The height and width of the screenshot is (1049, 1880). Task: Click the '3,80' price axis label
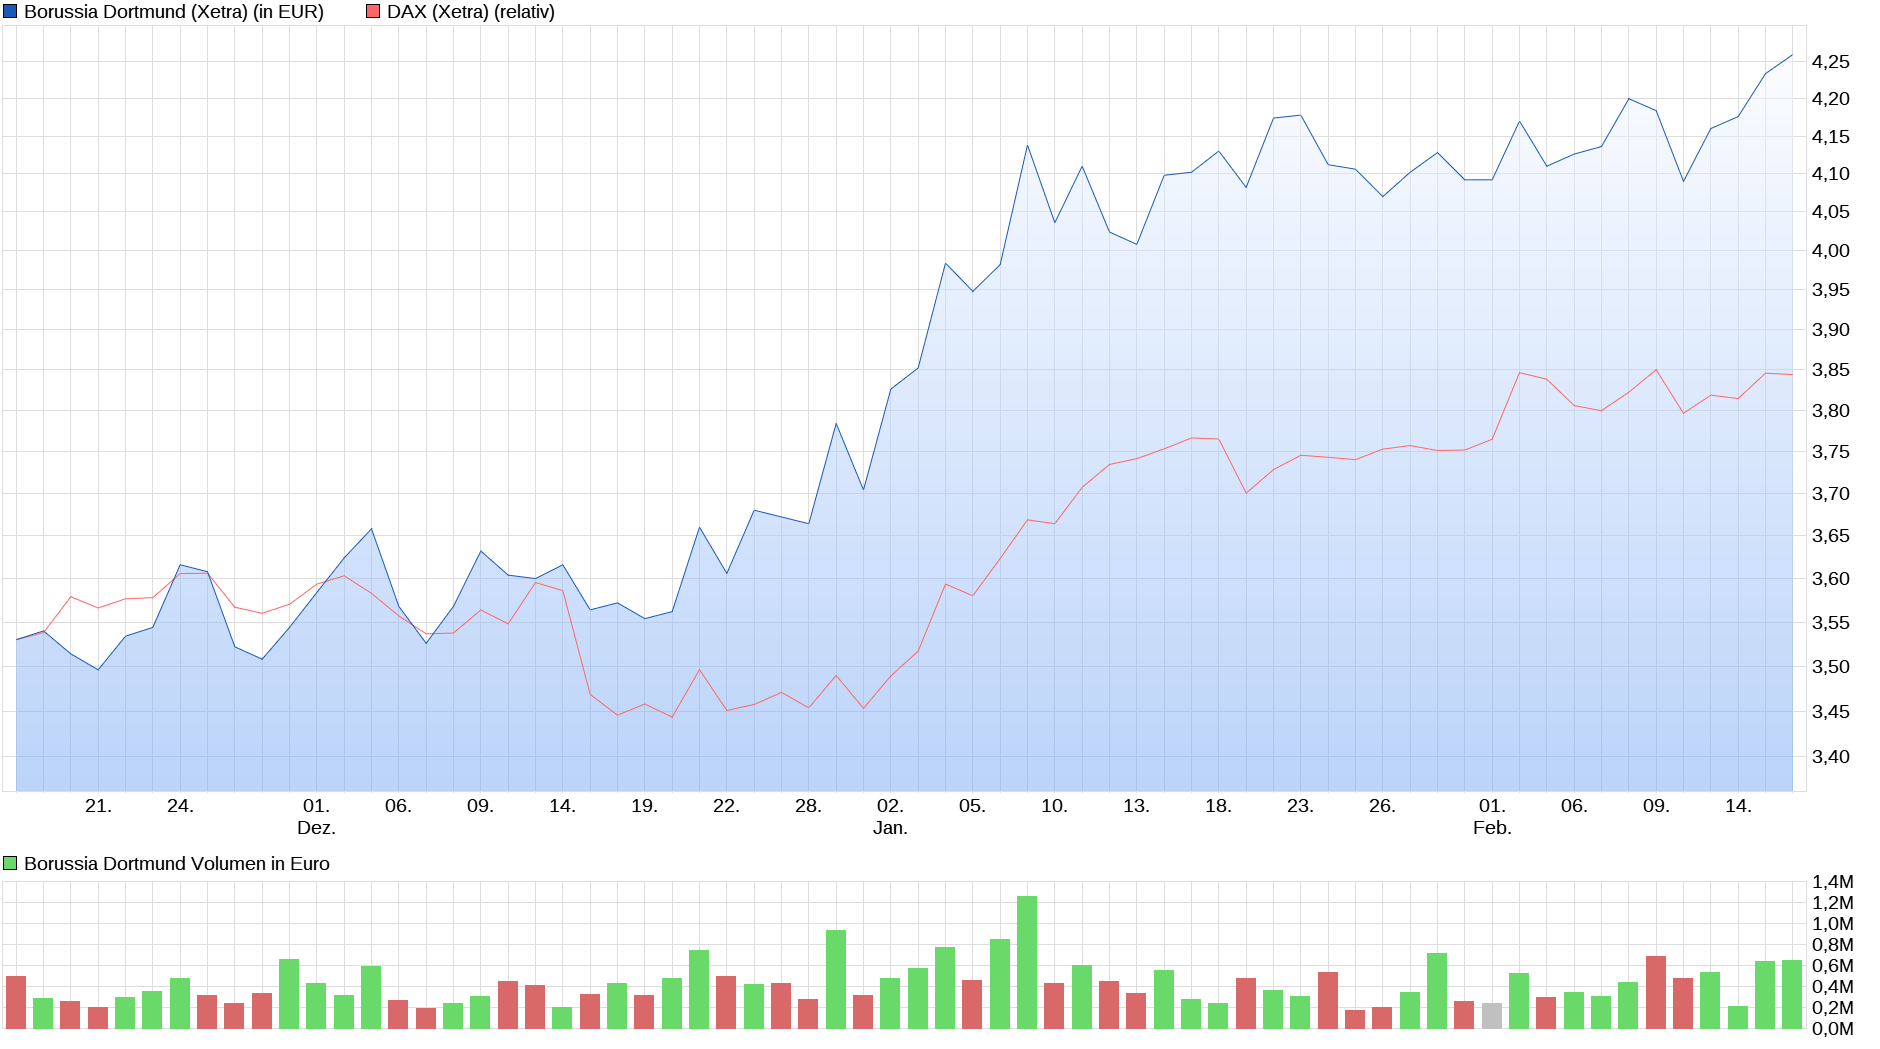[x=1831, y=411]
